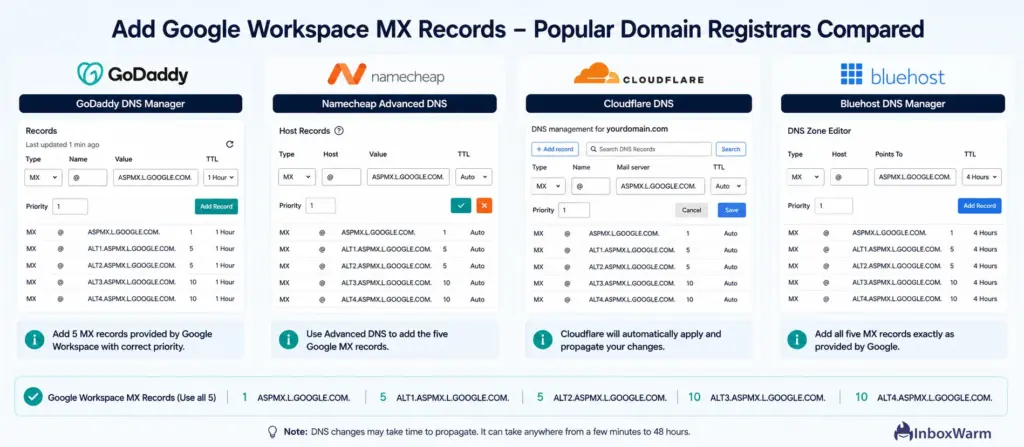Focus the Namecheap Value field
This screenshot has height=447, width=1024.
point(408,176)
